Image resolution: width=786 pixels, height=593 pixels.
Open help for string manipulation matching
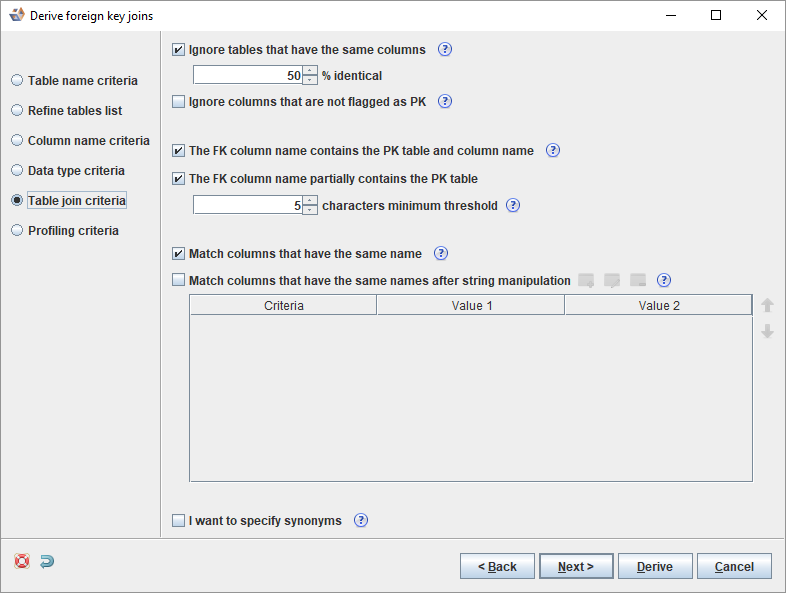(x=663, y=281)
